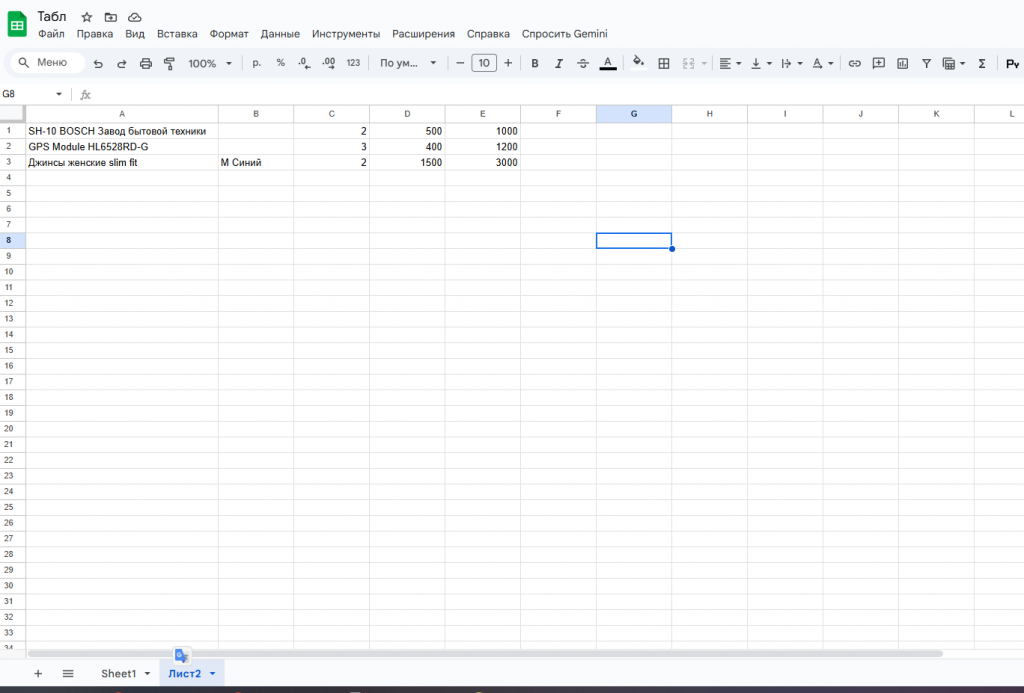Click the Google Sheets home logo
1024x693 pixels.
coord(17,25)
